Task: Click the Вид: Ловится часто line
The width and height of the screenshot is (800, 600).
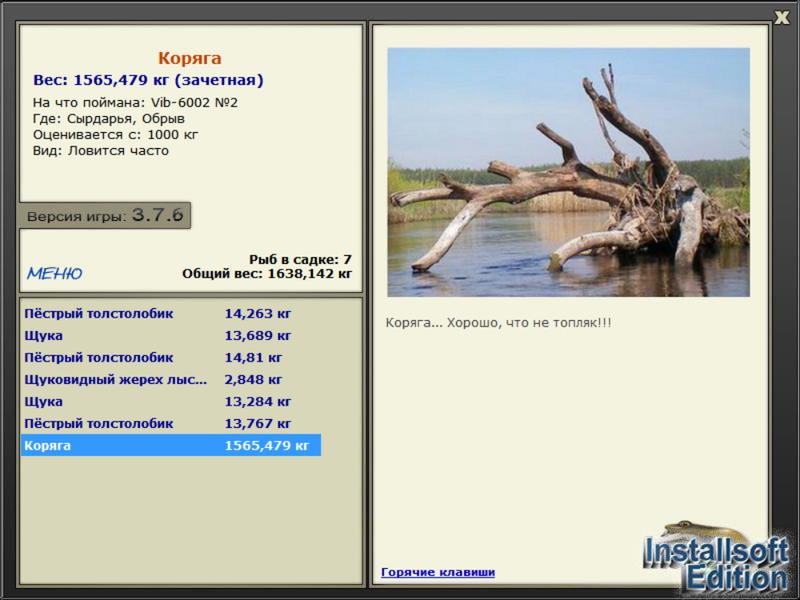Action: click(101, 151)
